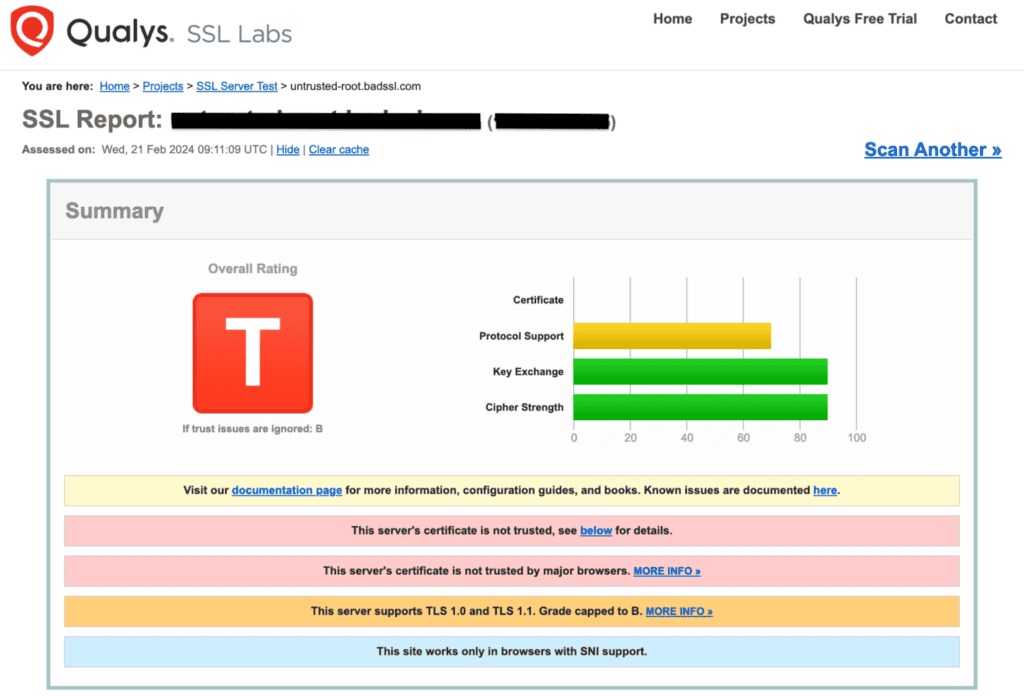Click untrusted-root.badssl.com breadcrumb text
This screenshot has height=696, width=1024.
coord(355,86)
